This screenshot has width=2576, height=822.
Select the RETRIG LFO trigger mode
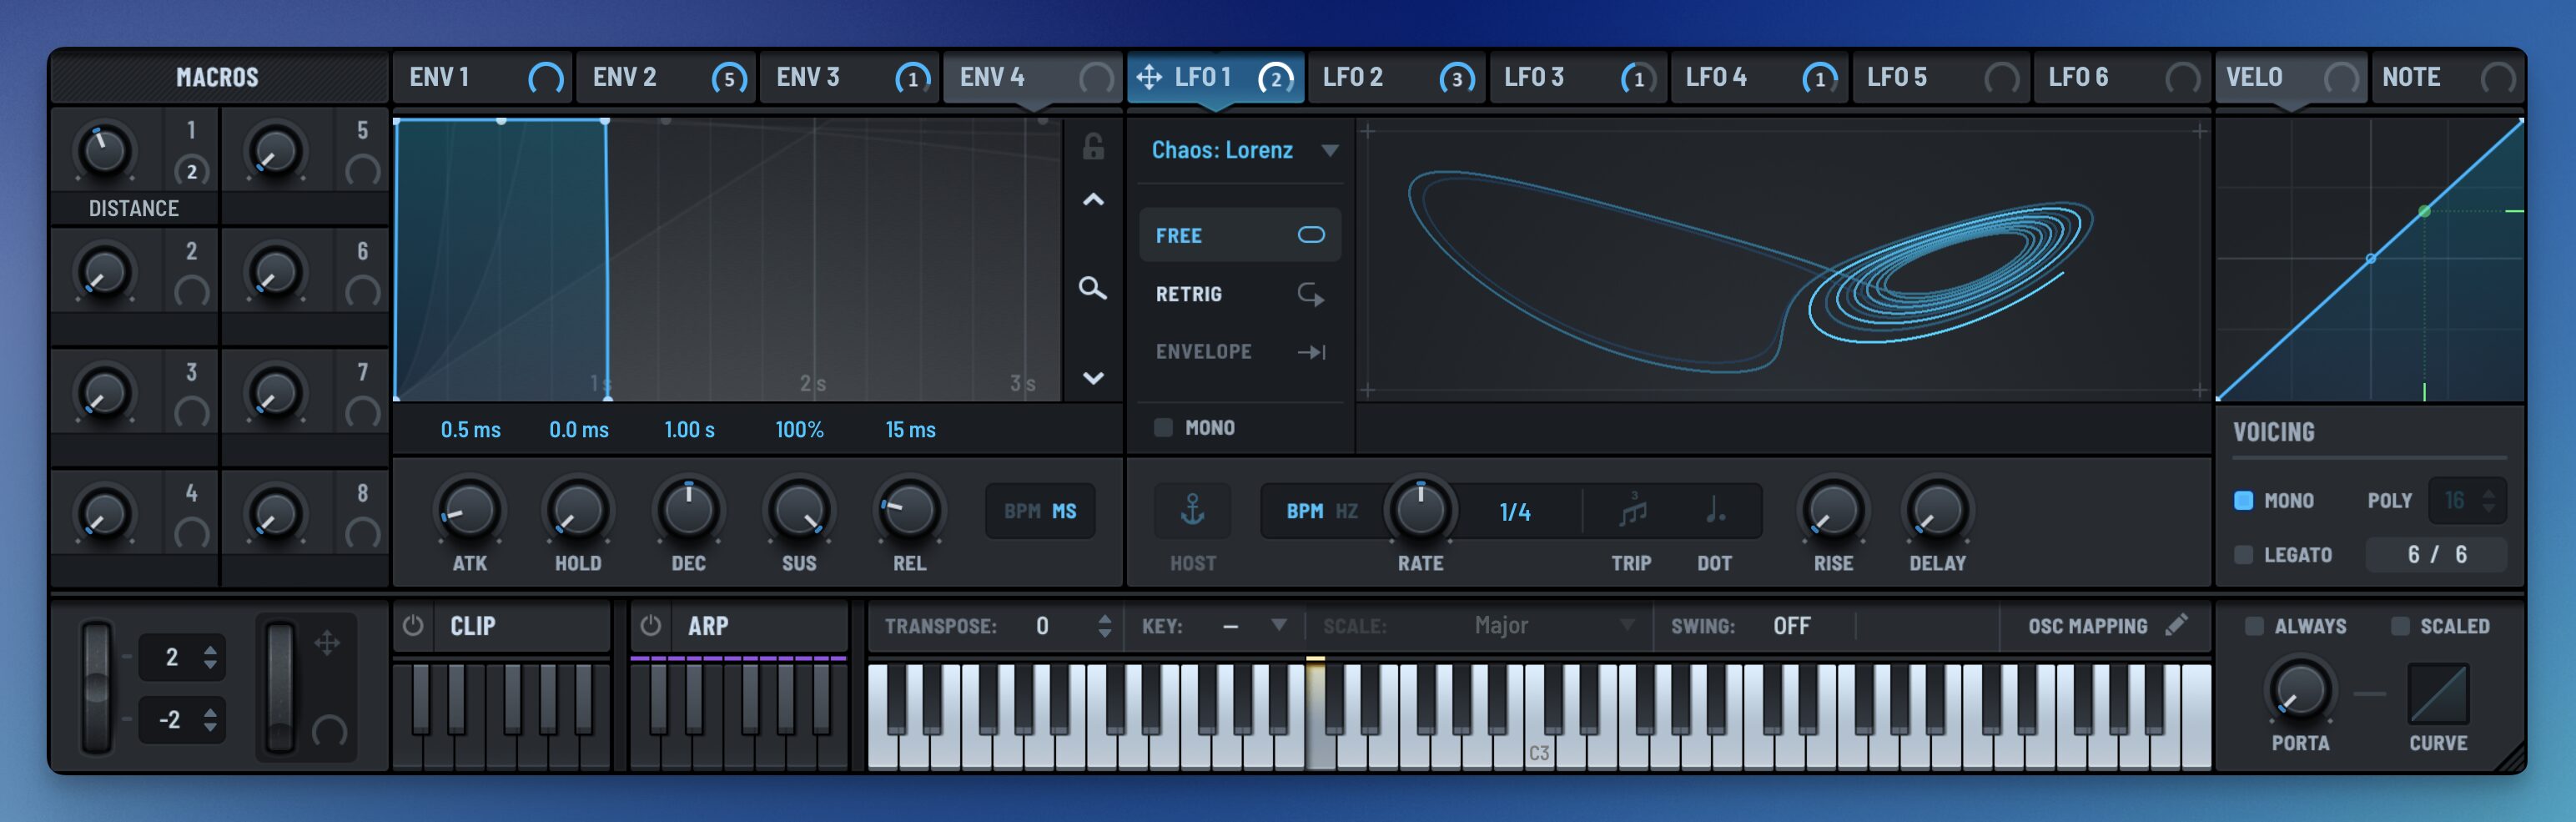click(1240, 294)
